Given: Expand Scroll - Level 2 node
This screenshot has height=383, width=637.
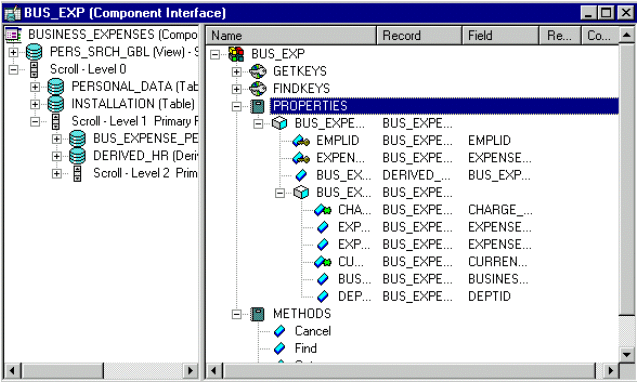Looking at the screenshot, I should (56, 174).
